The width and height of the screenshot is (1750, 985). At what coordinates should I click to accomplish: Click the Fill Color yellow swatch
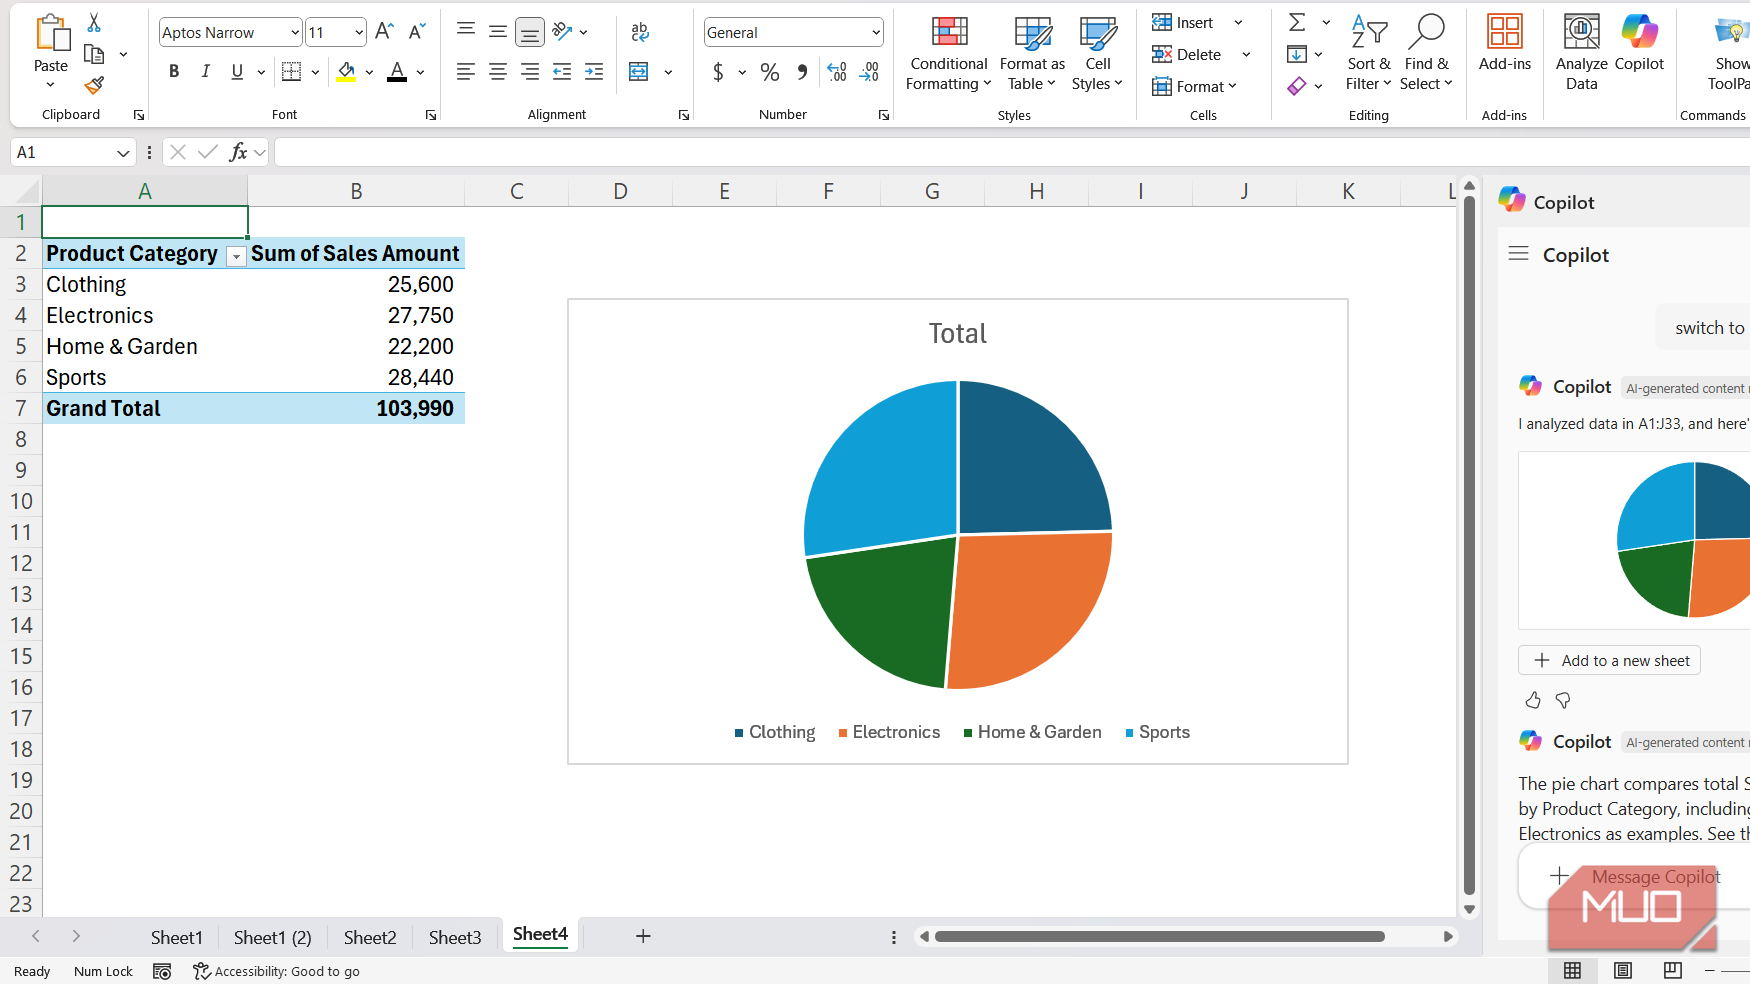[x=346, y=71]
